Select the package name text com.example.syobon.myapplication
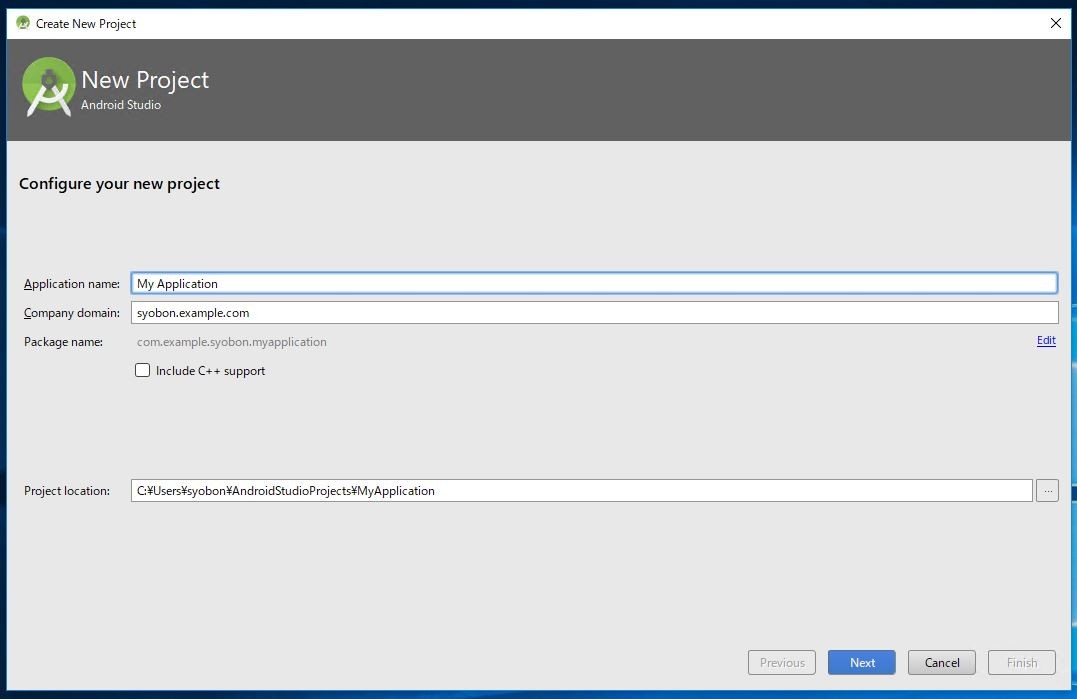 pos(231,341)
